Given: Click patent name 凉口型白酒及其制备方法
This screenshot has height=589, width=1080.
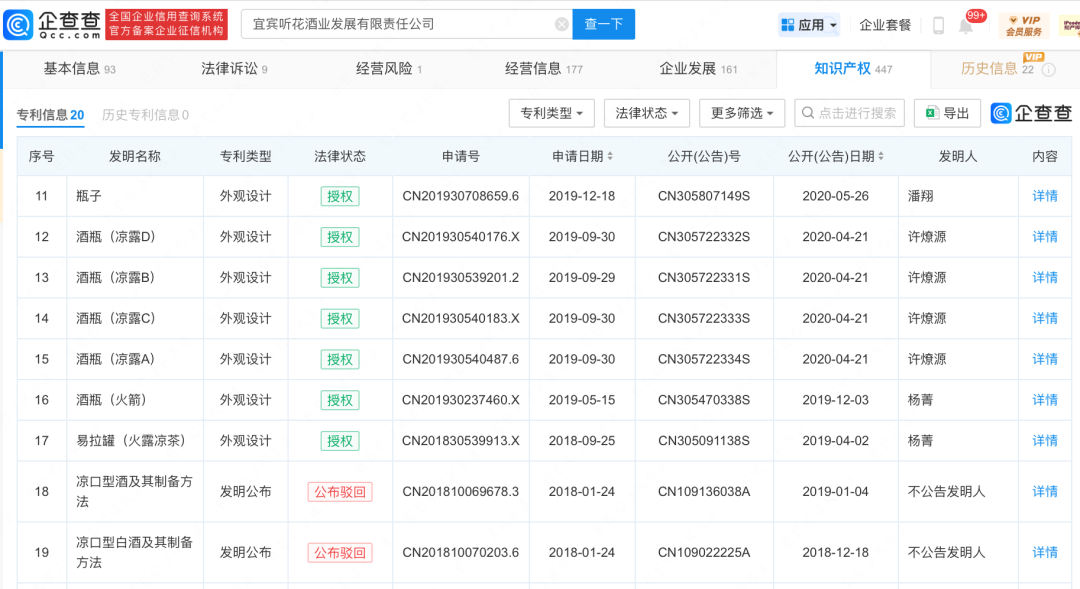Looking at the screenshot, I should click(x=134, y=552).
